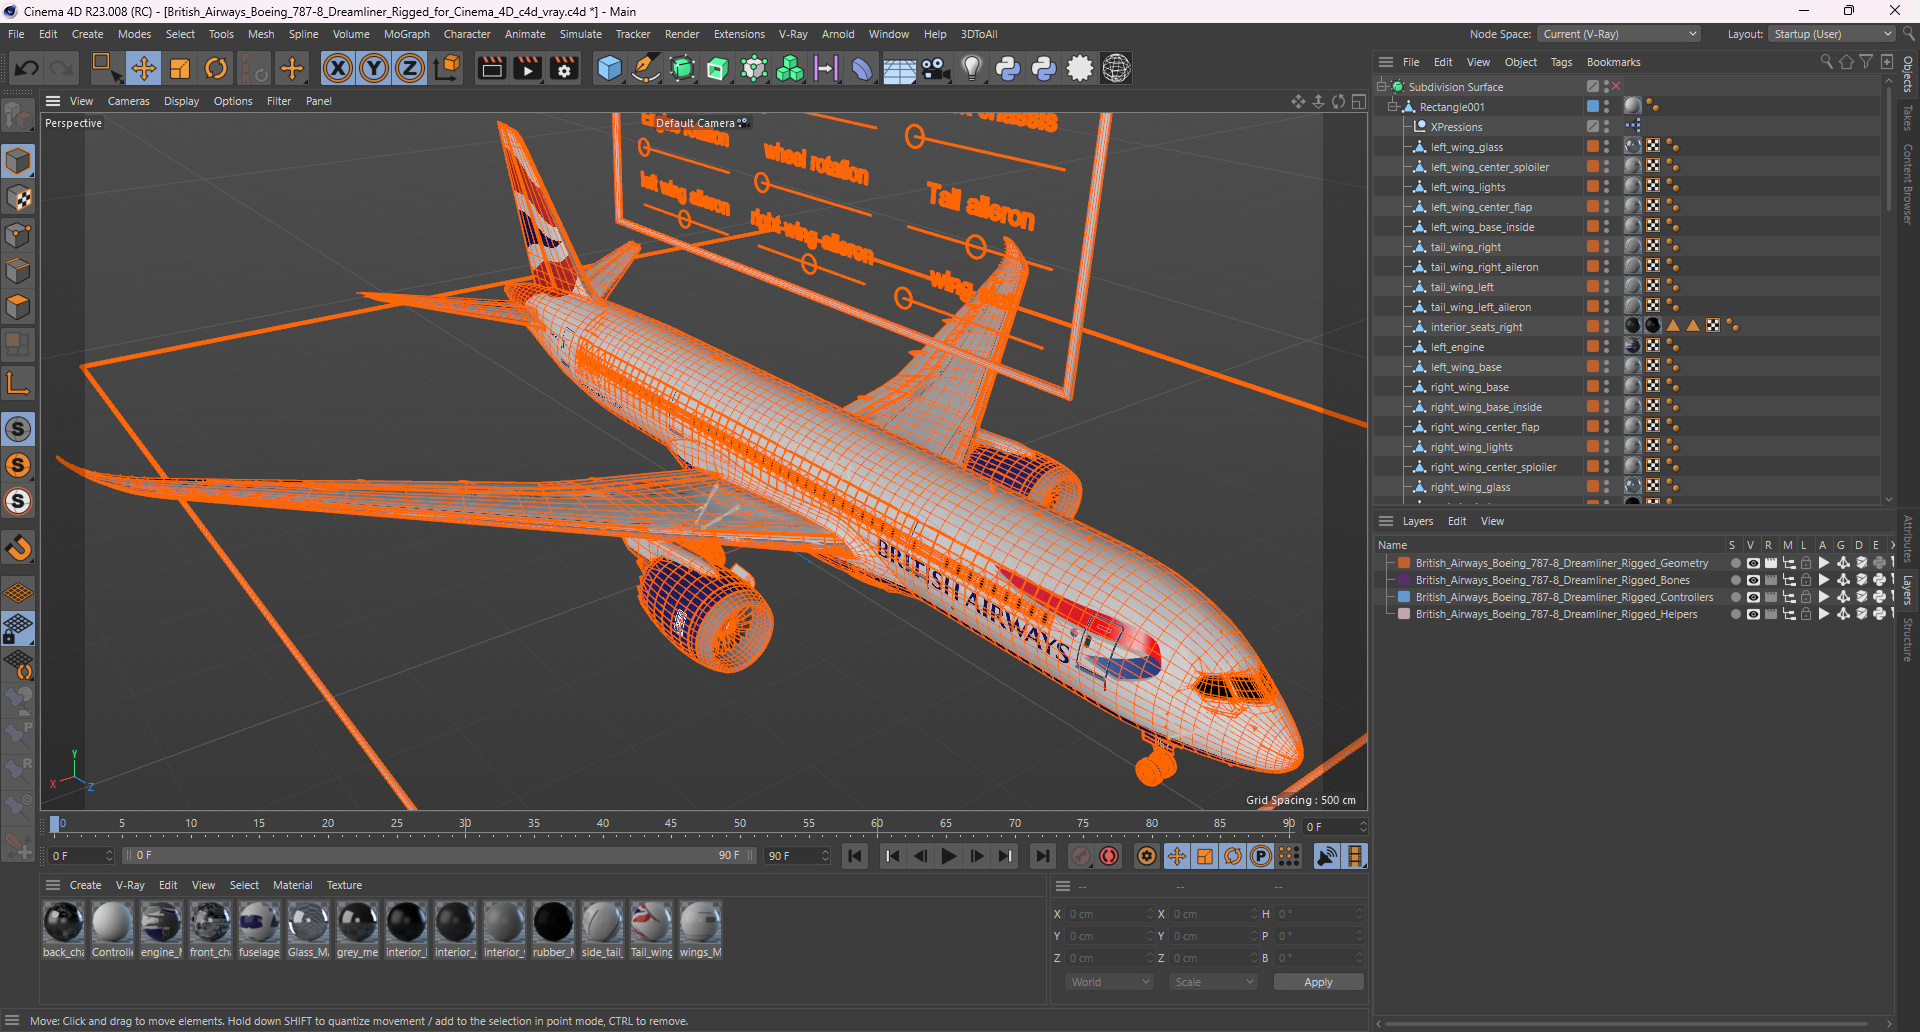
Task: Select the Rotate tool
Action: pos(216,68)
